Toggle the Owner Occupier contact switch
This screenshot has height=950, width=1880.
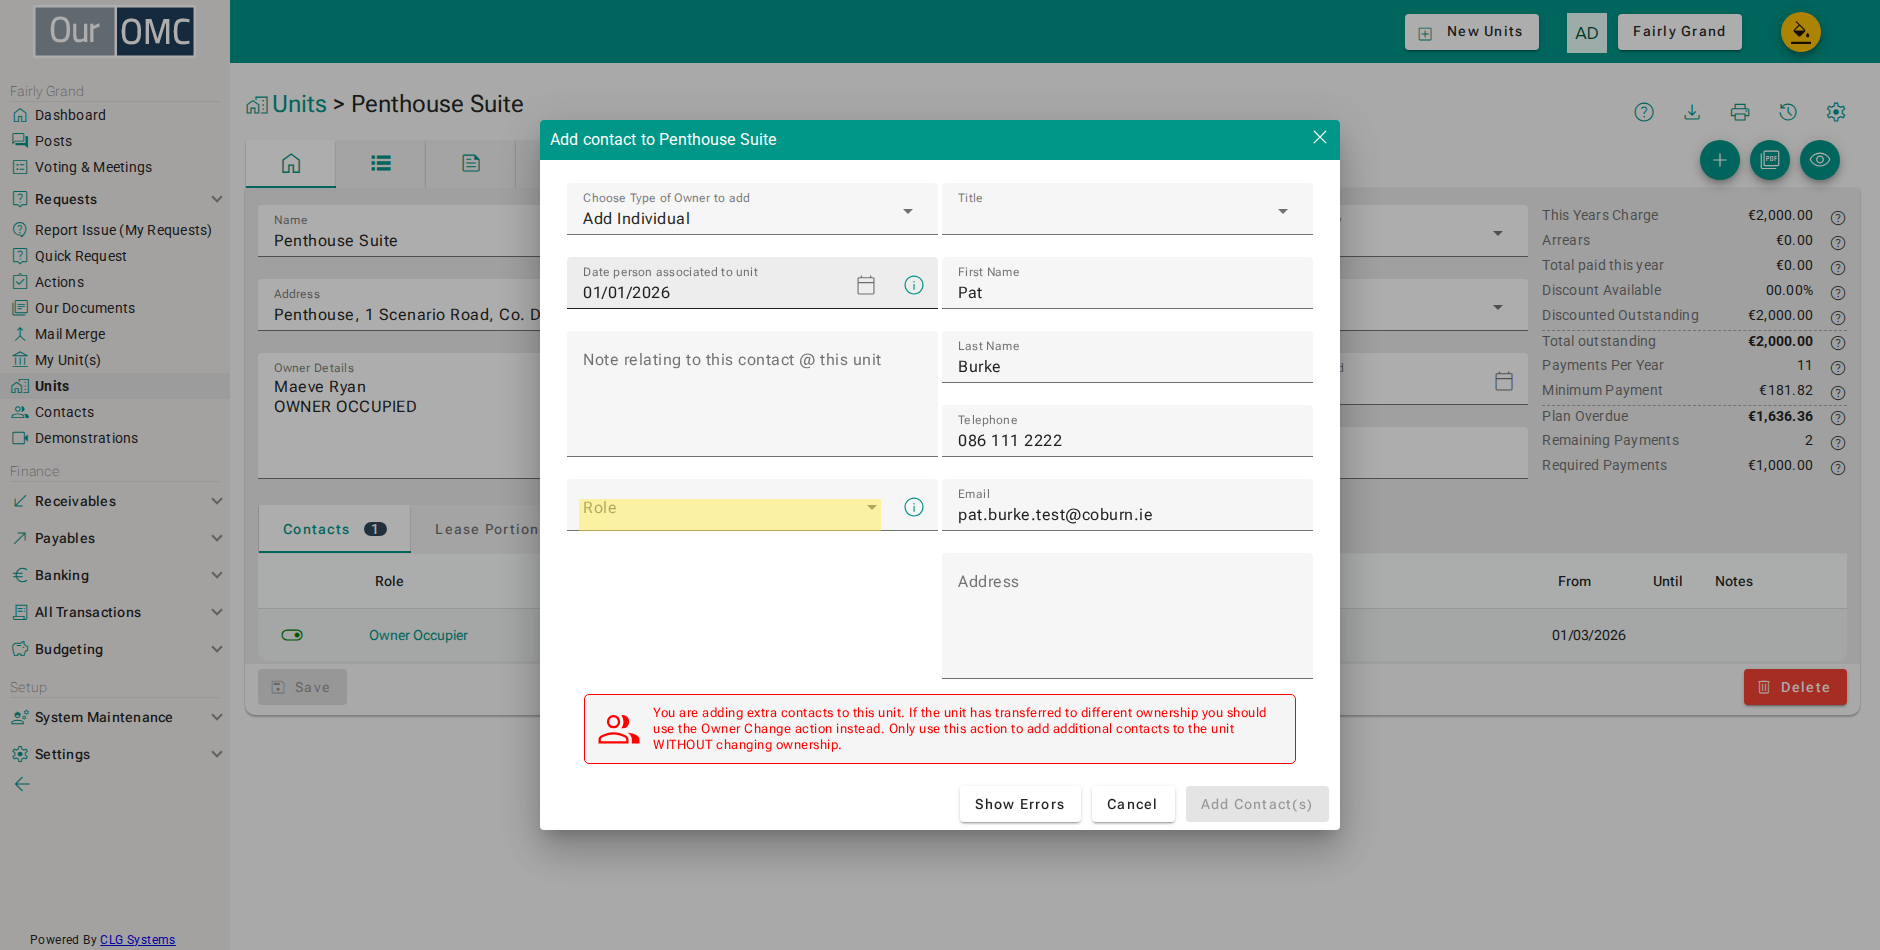292,635
